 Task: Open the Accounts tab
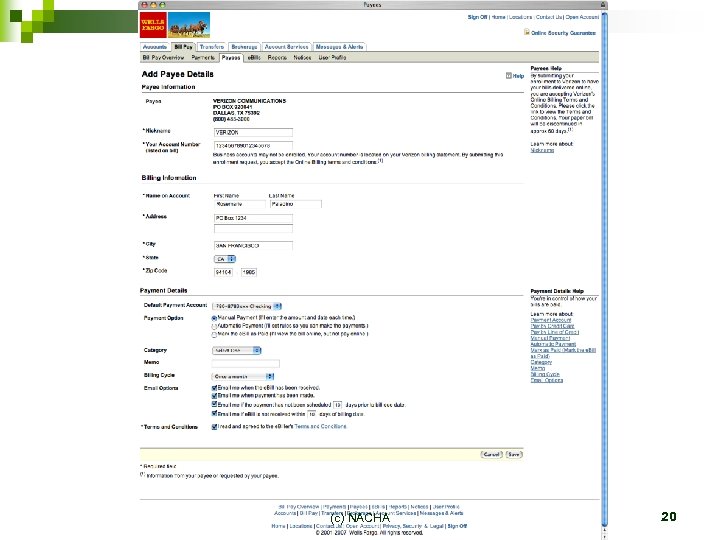coord(155,47)
